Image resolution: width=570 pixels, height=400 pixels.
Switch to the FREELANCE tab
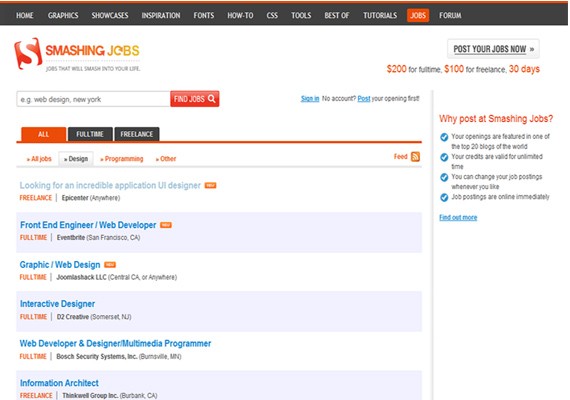point(137,134)
